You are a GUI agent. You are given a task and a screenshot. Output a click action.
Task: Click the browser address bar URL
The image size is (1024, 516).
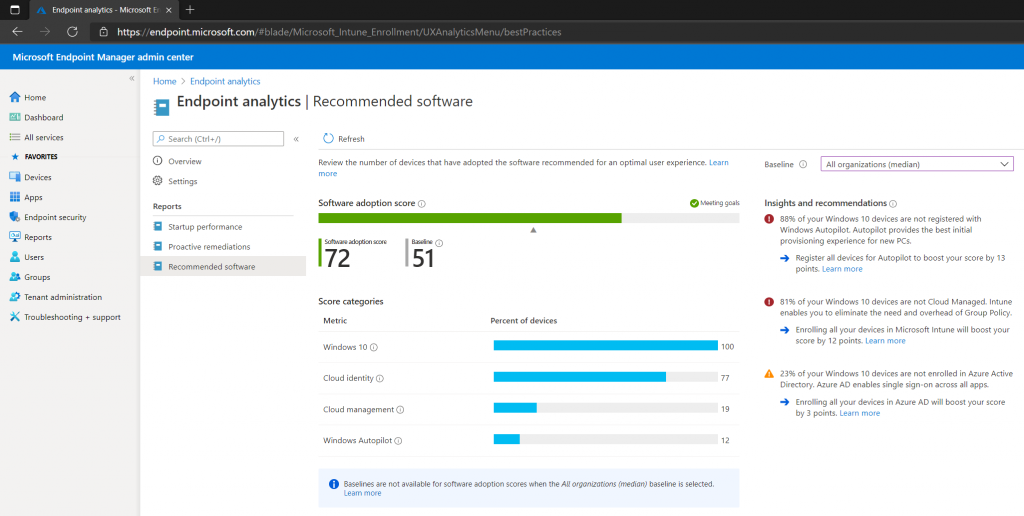tap(339, 31)
